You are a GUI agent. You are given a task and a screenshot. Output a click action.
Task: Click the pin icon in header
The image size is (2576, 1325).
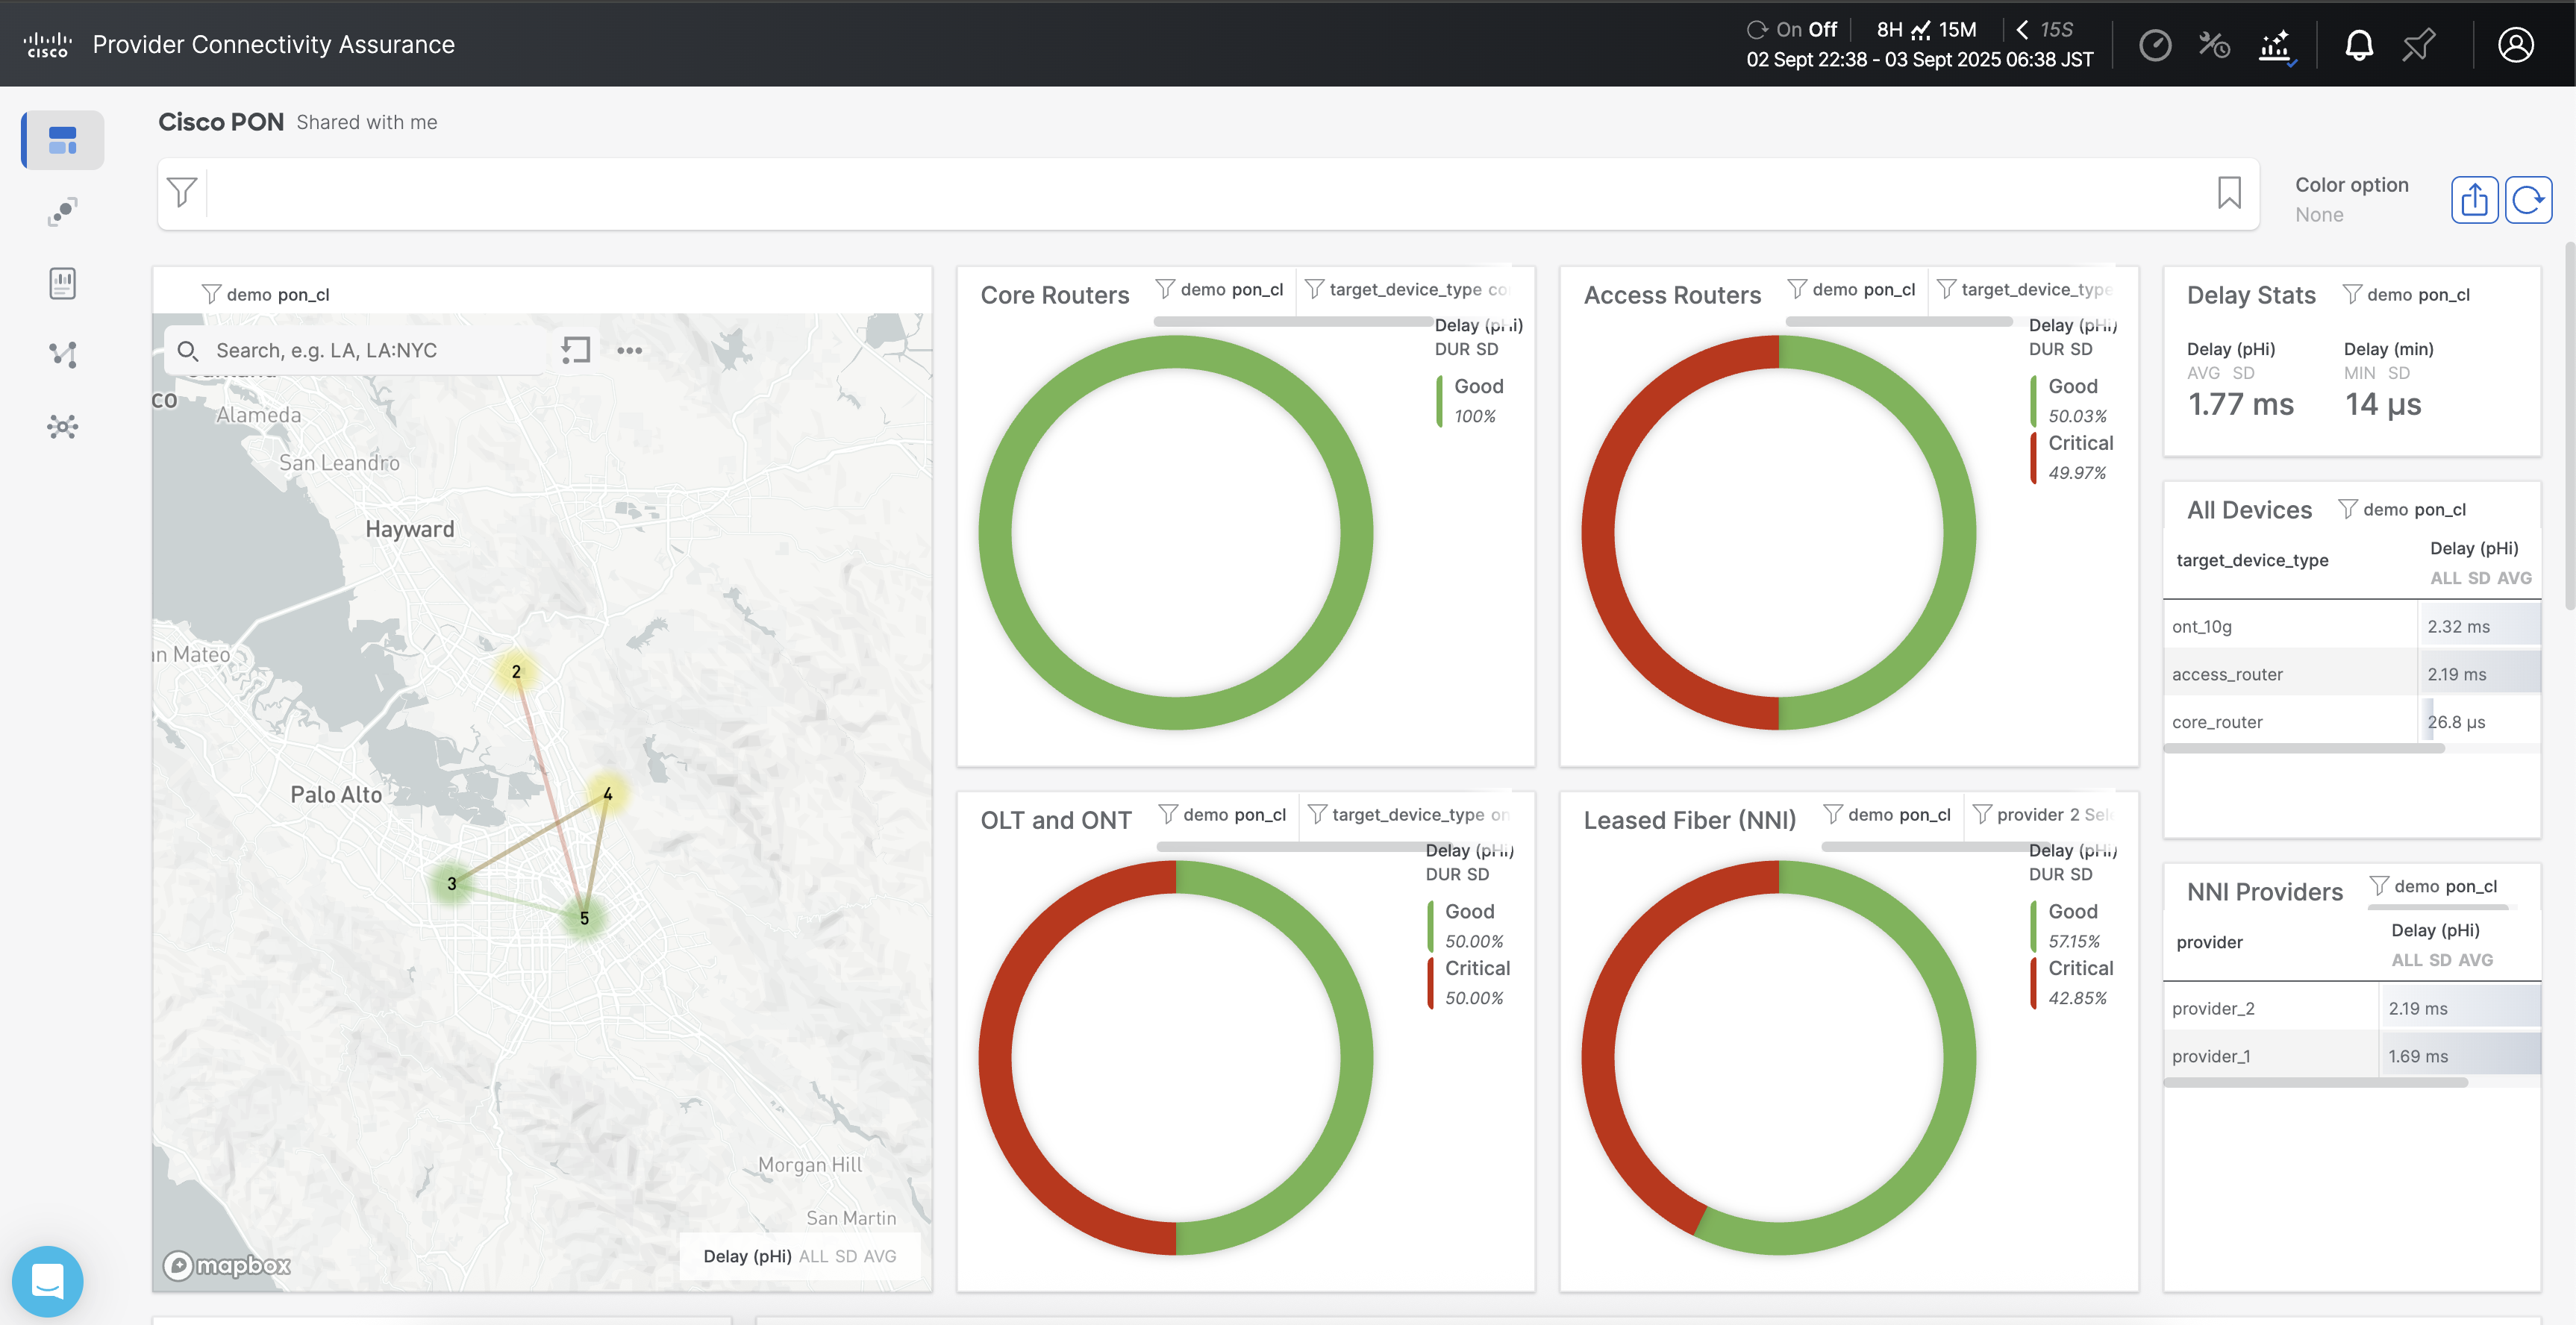[x=2419, y=45]
